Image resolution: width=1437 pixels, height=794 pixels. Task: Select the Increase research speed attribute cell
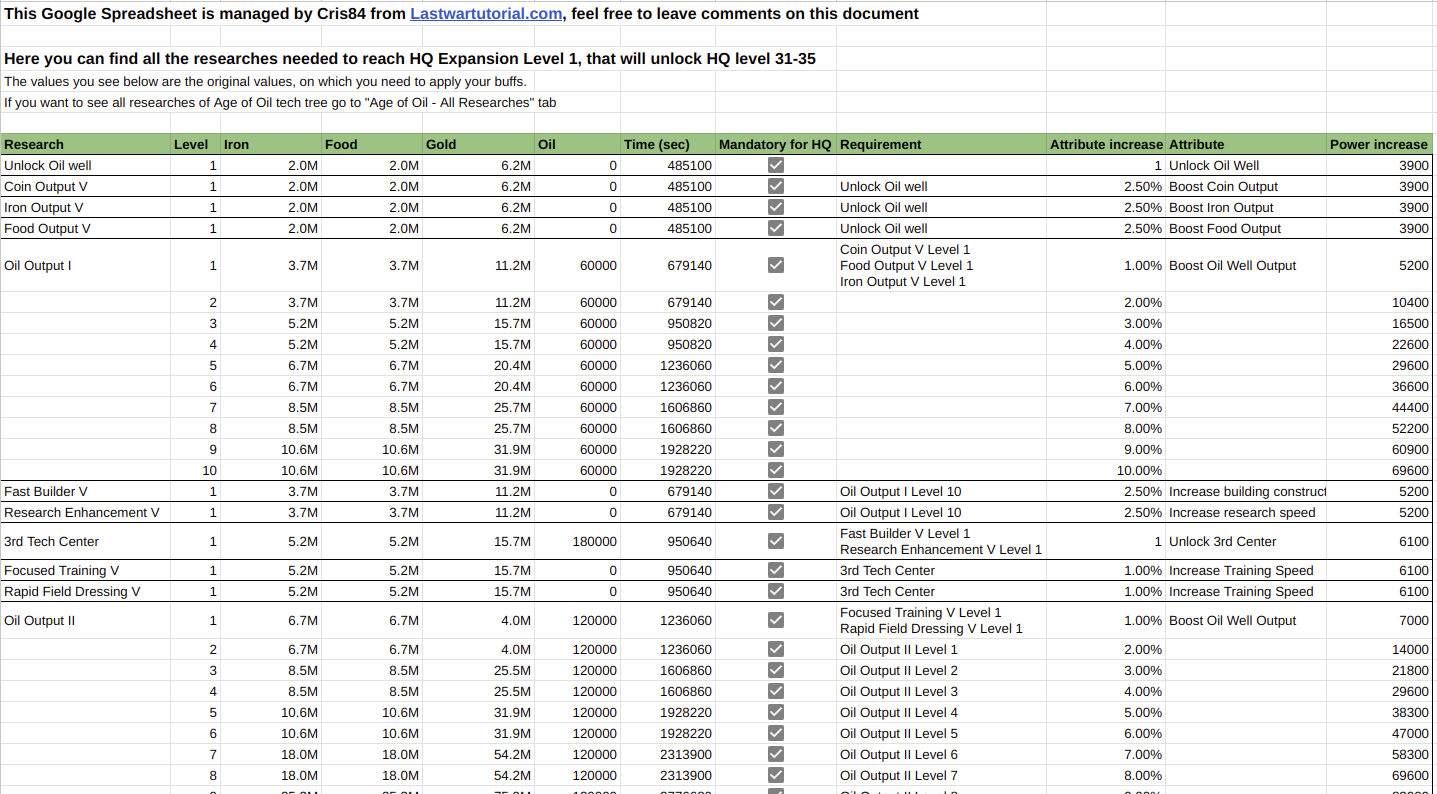(1245, 512)
